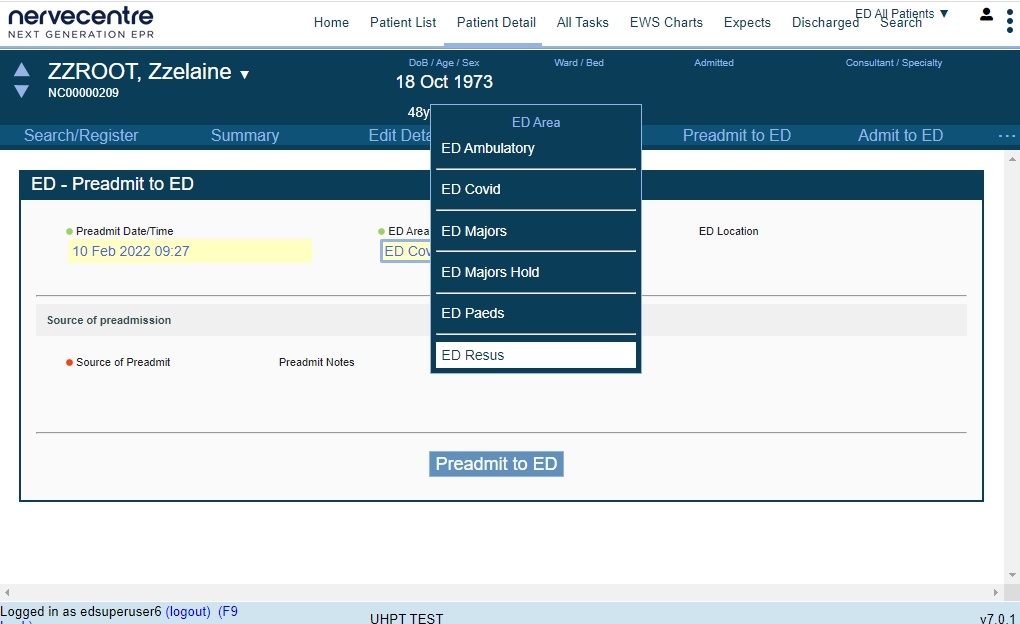Choose ED Majors Hold option
The image size is (1020, 624).
[535, 272]
